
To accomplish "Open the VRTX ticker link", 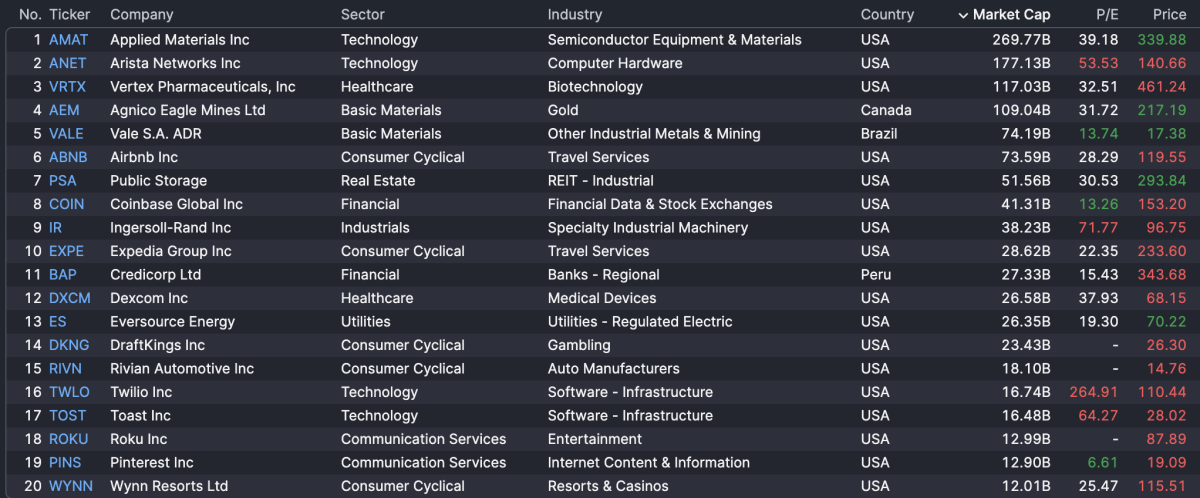I will pyautogui.click(x=67, y=87).
